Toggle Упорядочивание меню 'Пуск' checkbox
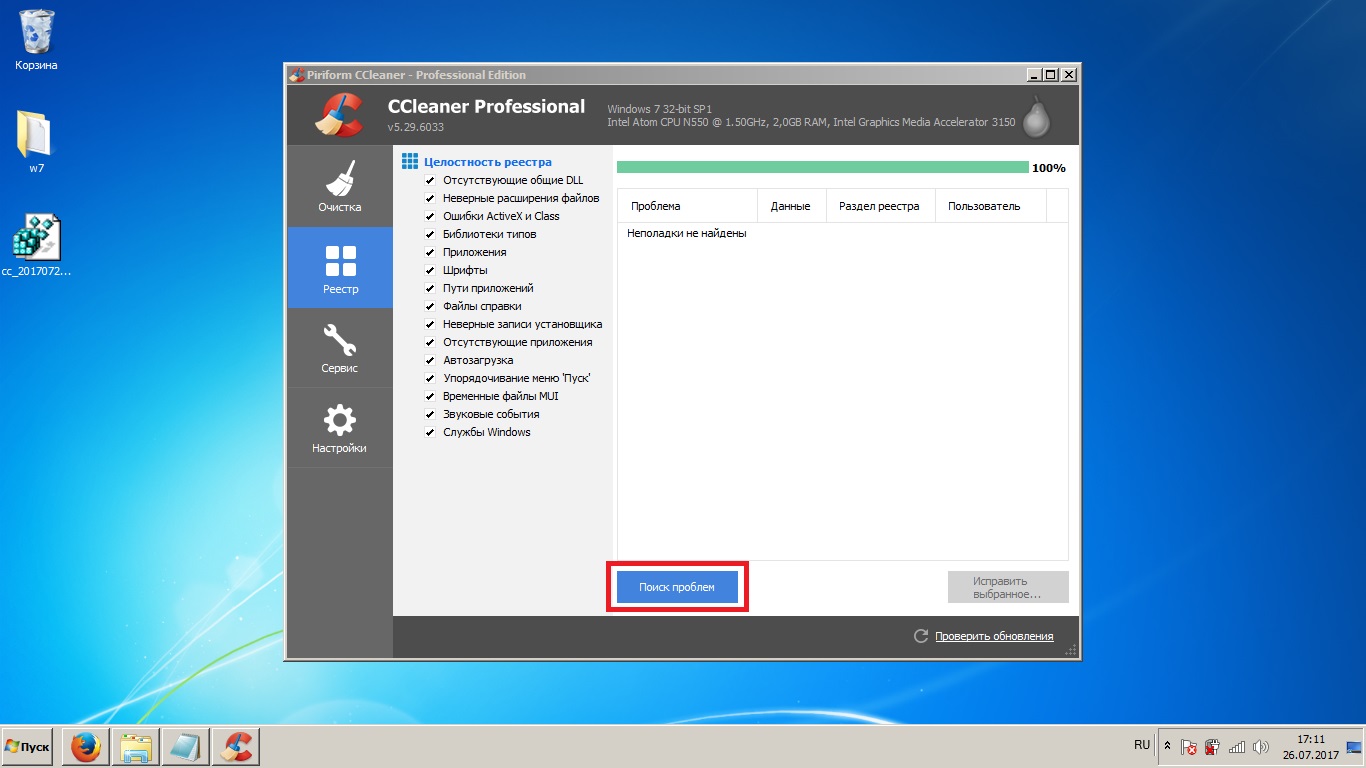This screenshot has height=768, width=1366. [x=430, y=378]
